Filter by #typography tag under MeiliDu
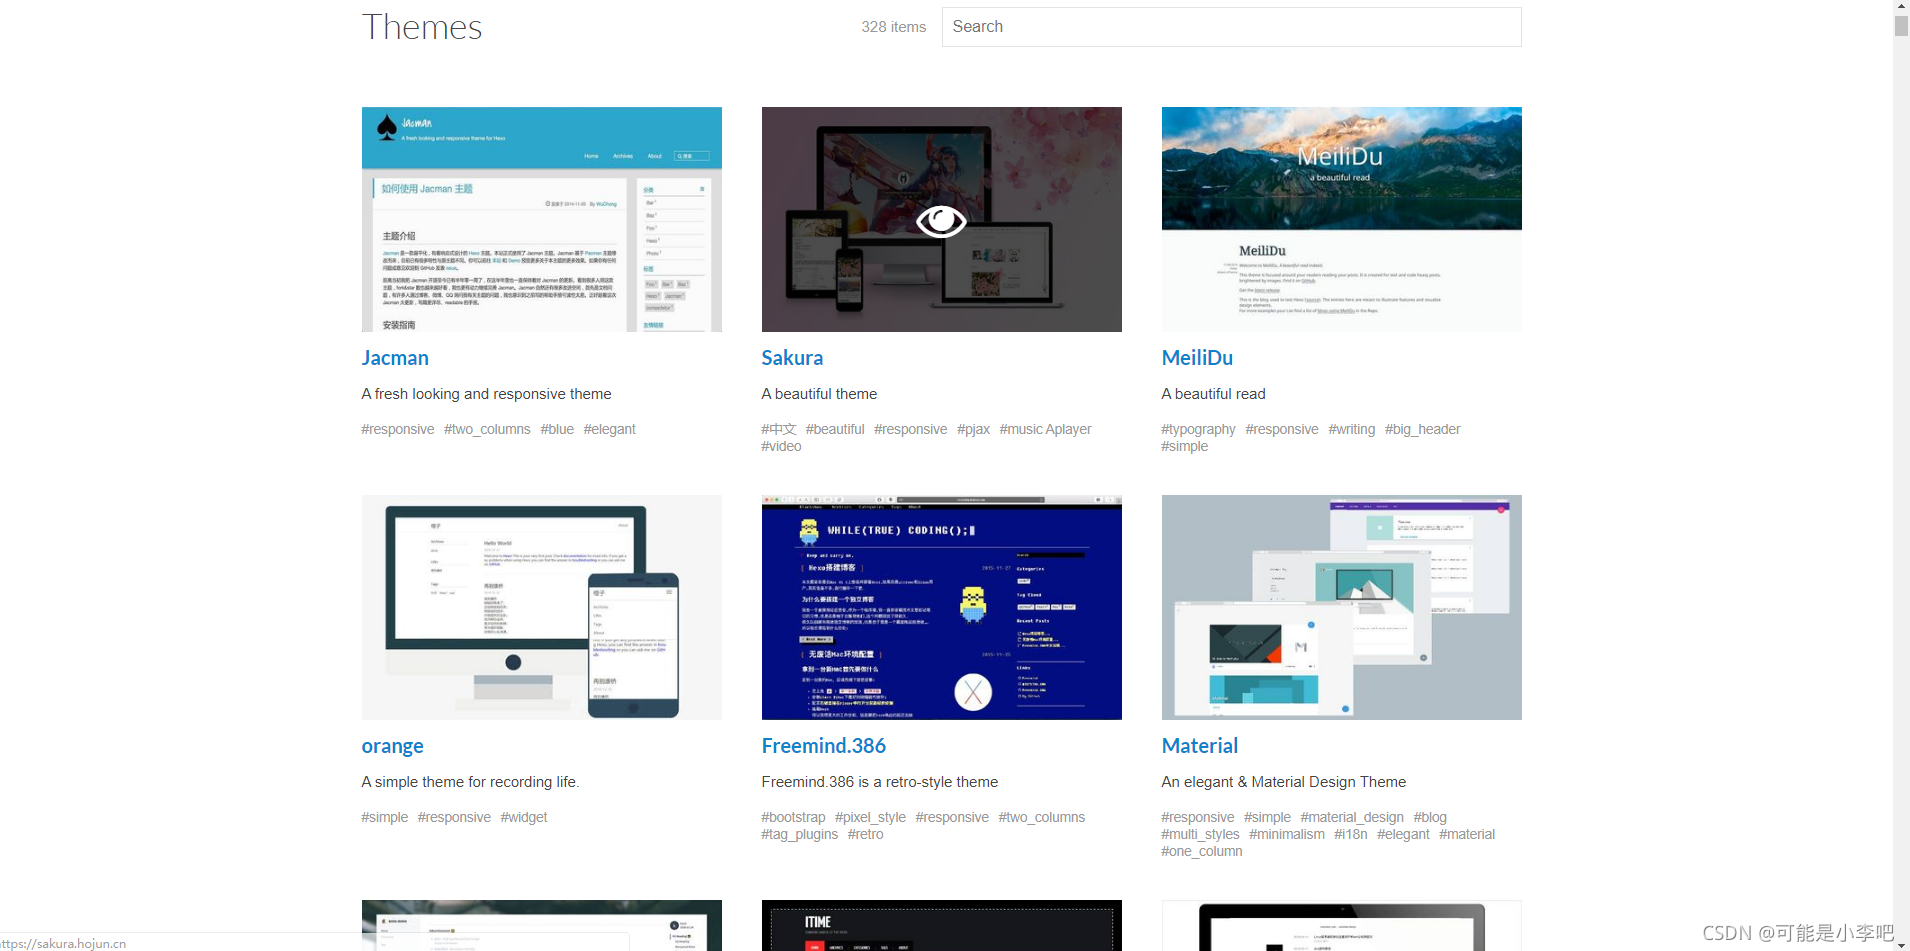This screenshot has width=1910, height=951. 1198,429
